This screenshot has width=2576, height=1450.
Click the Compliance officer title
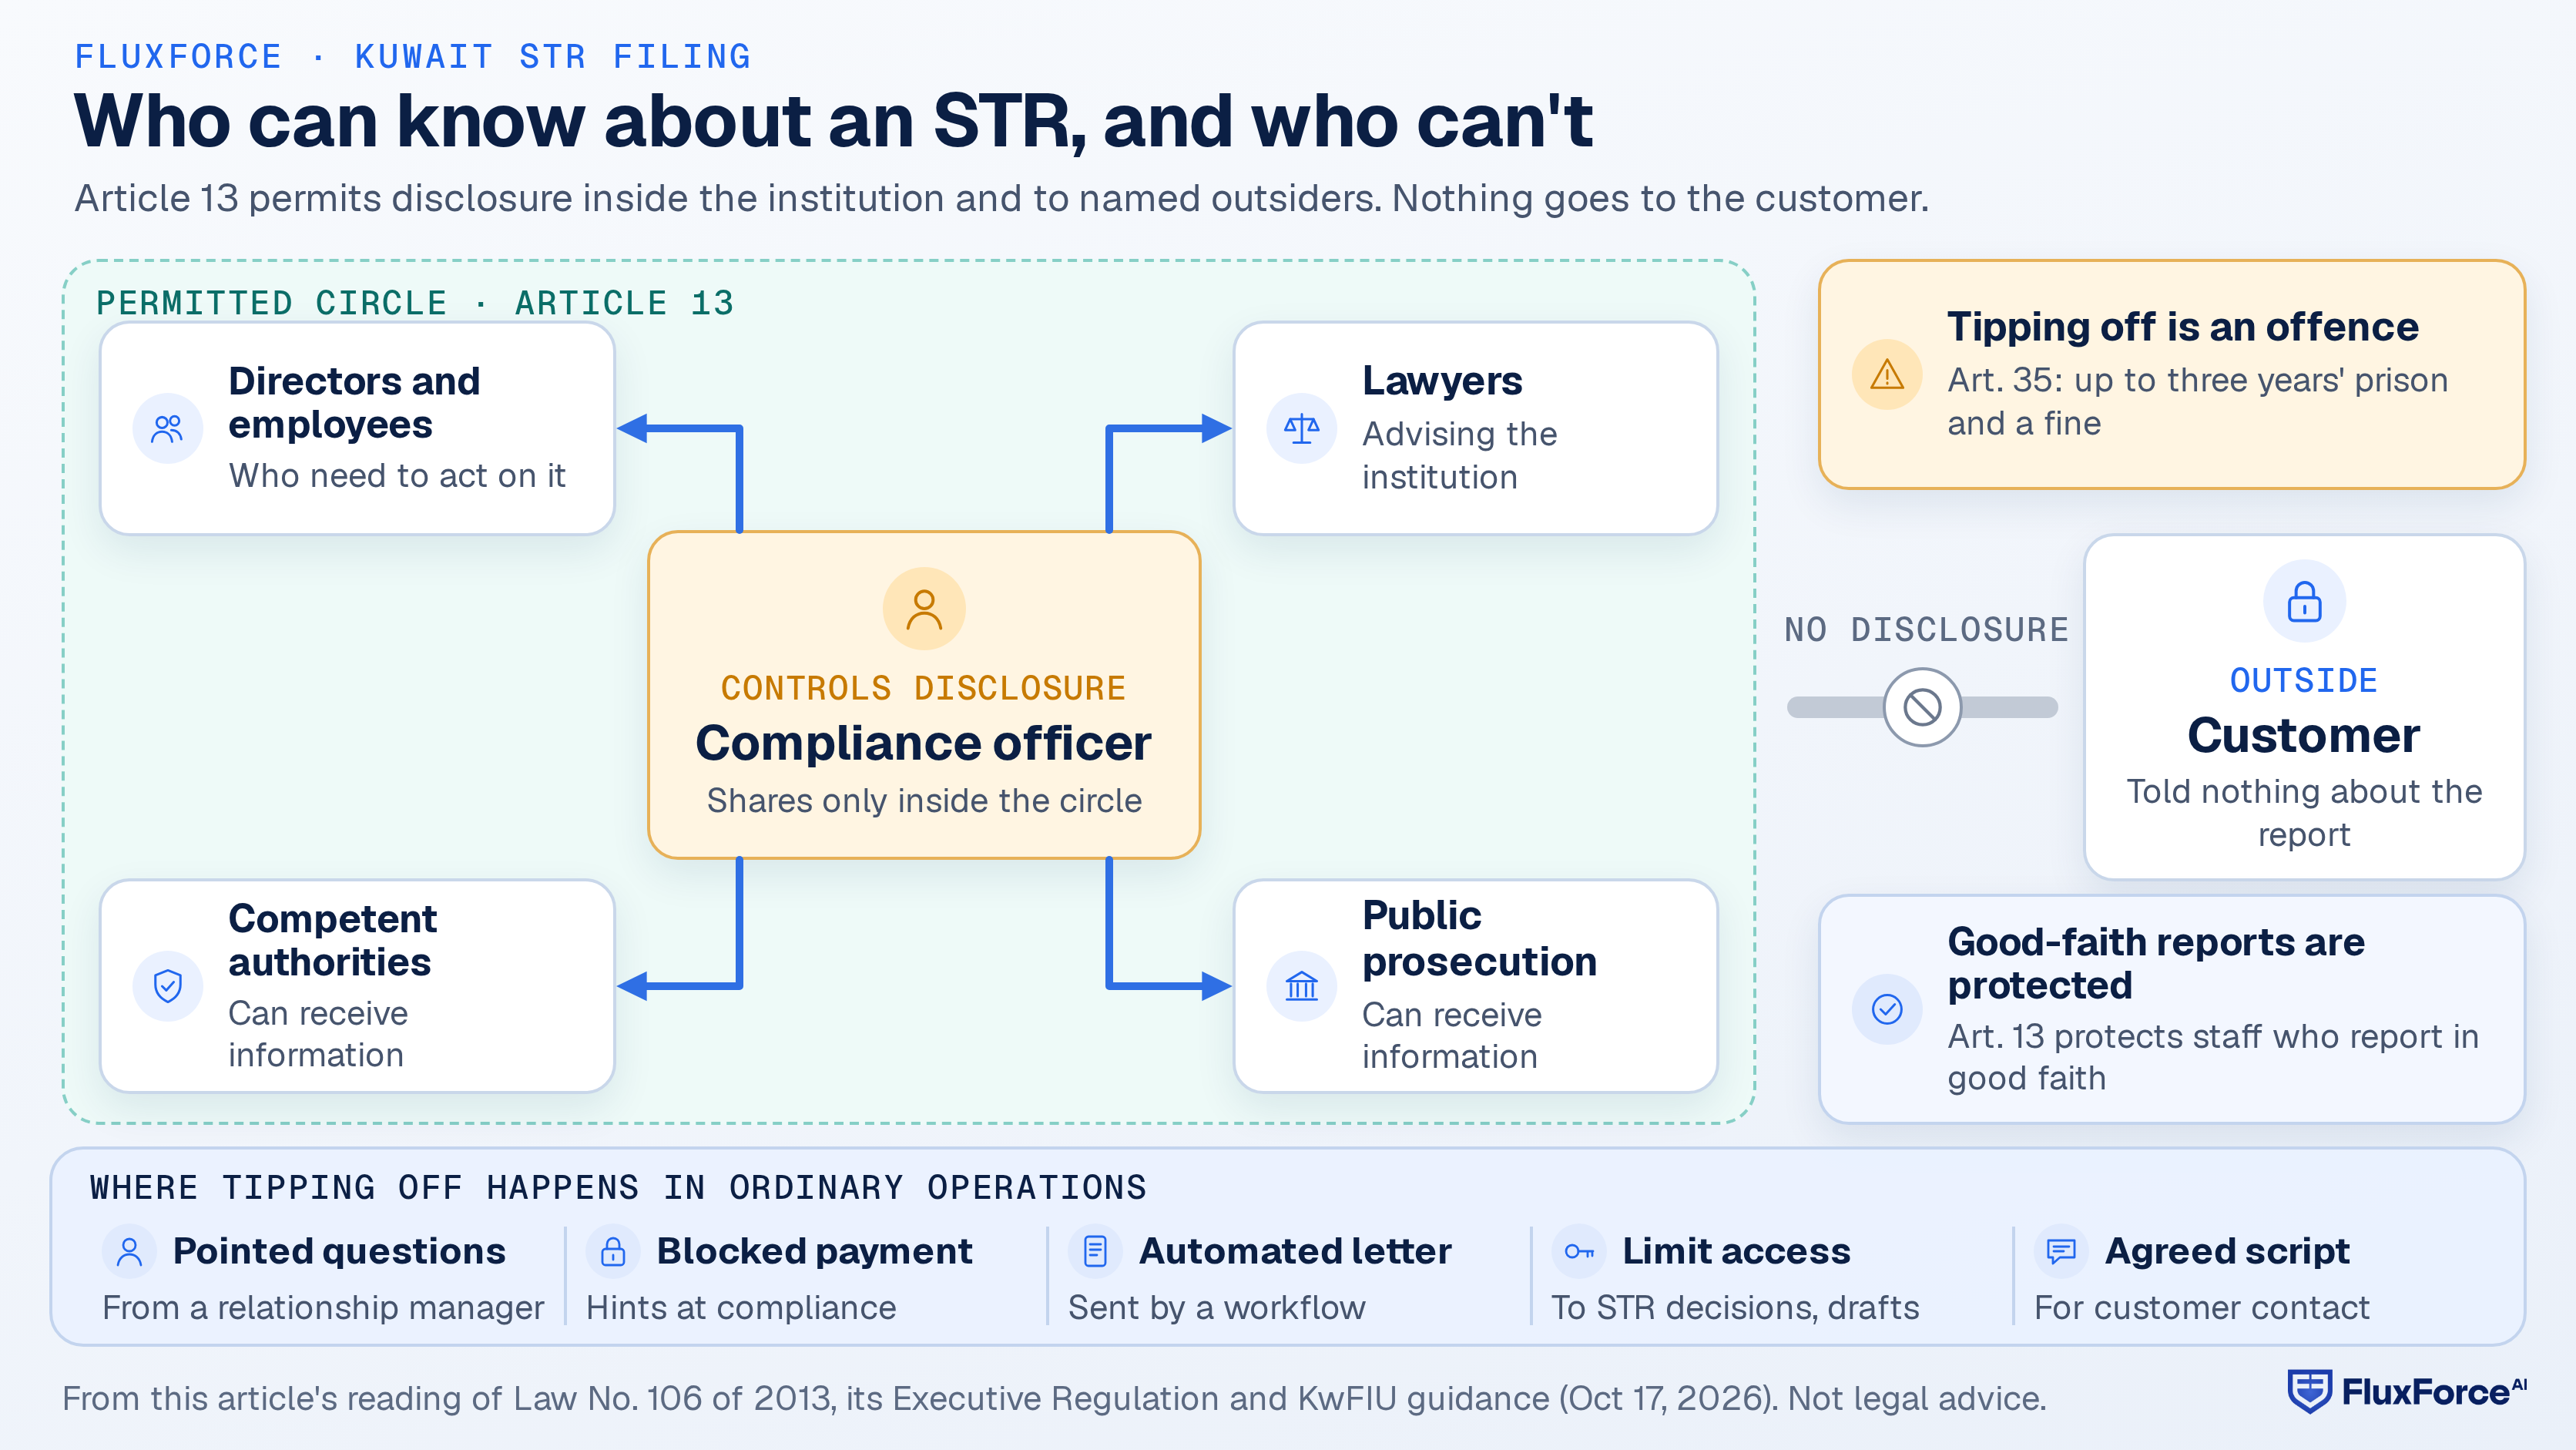click(924, 743)
